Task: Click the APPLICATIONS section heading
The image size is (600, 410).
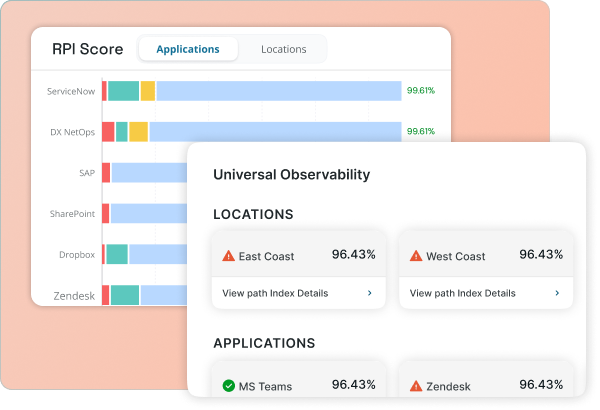Action: 264,343
